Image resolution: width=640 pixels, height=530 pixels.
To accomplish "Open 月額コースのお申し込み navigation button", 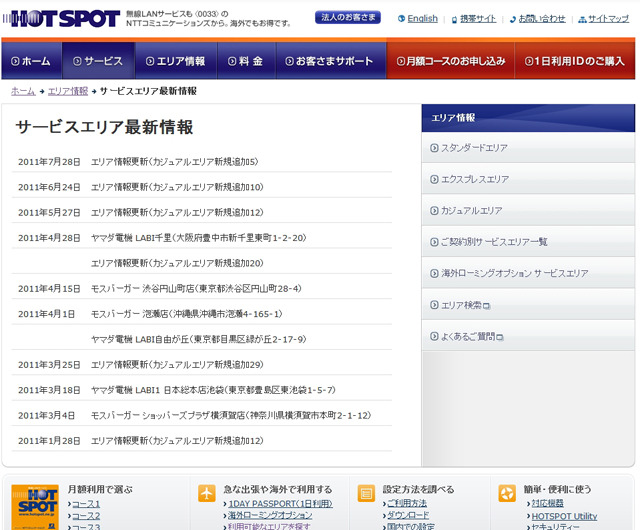I will click(x=451, y=61).
